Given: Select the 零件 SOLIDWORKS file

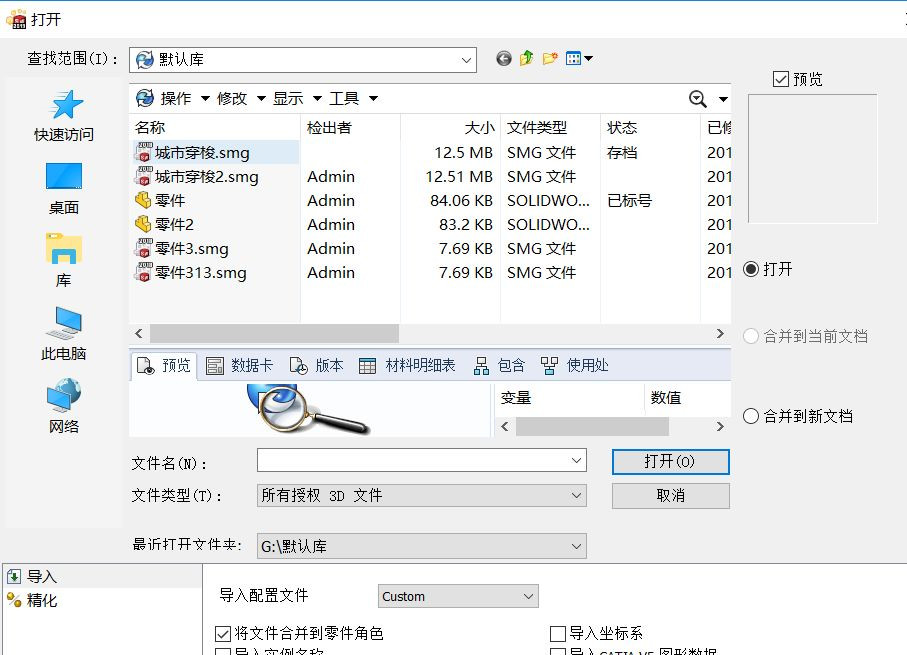Looking at the screenshot, I should (x=170, y=201).
